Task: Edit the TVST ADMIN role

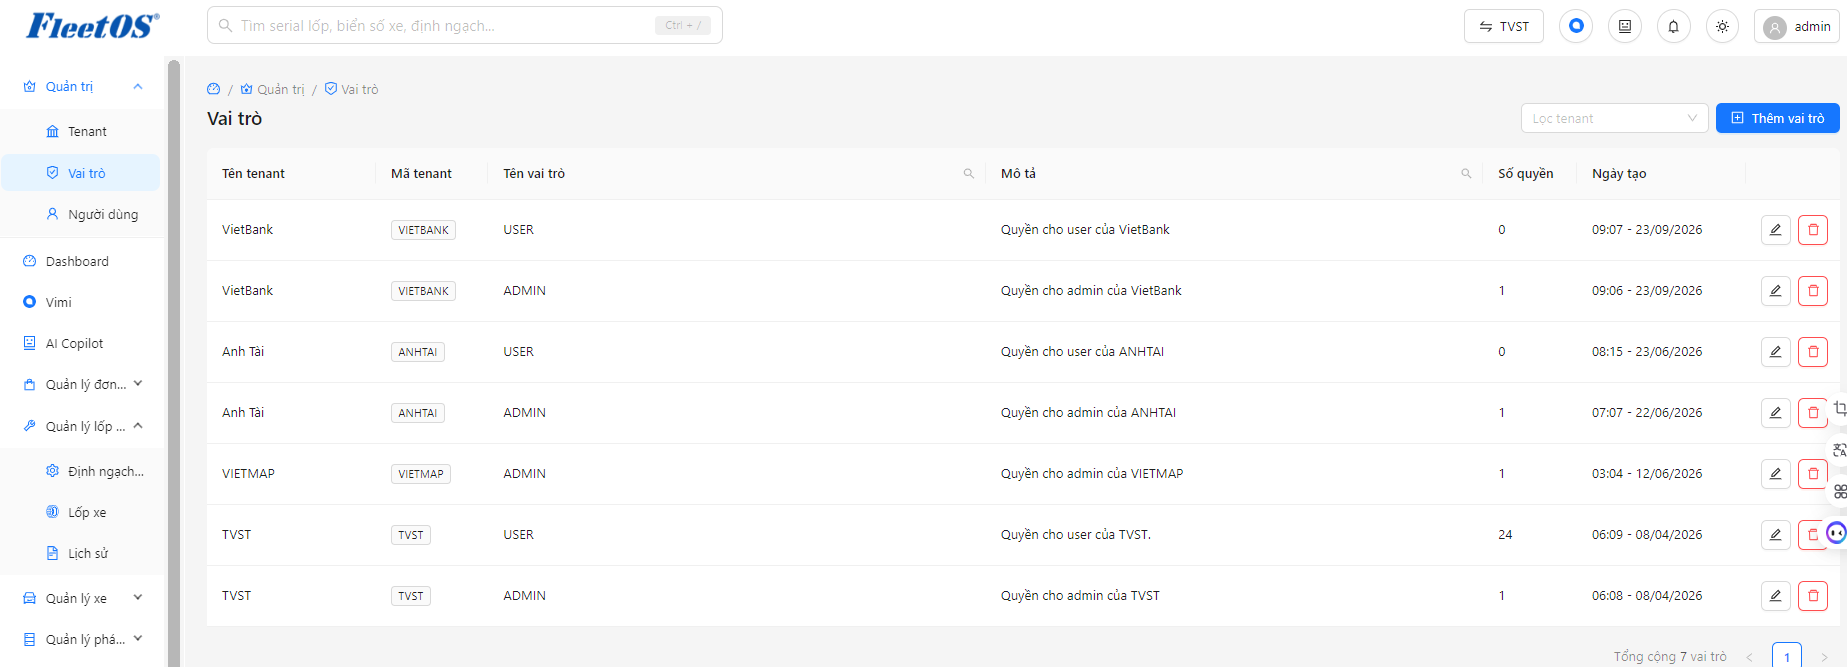Action: coord(1775,596)
